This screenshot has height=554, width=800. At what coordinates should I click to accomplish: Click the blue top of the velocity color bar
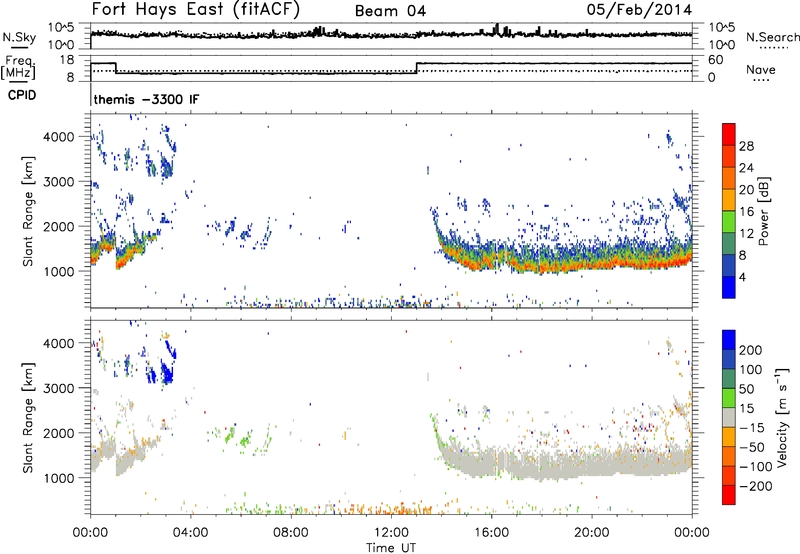coord(729,340)
